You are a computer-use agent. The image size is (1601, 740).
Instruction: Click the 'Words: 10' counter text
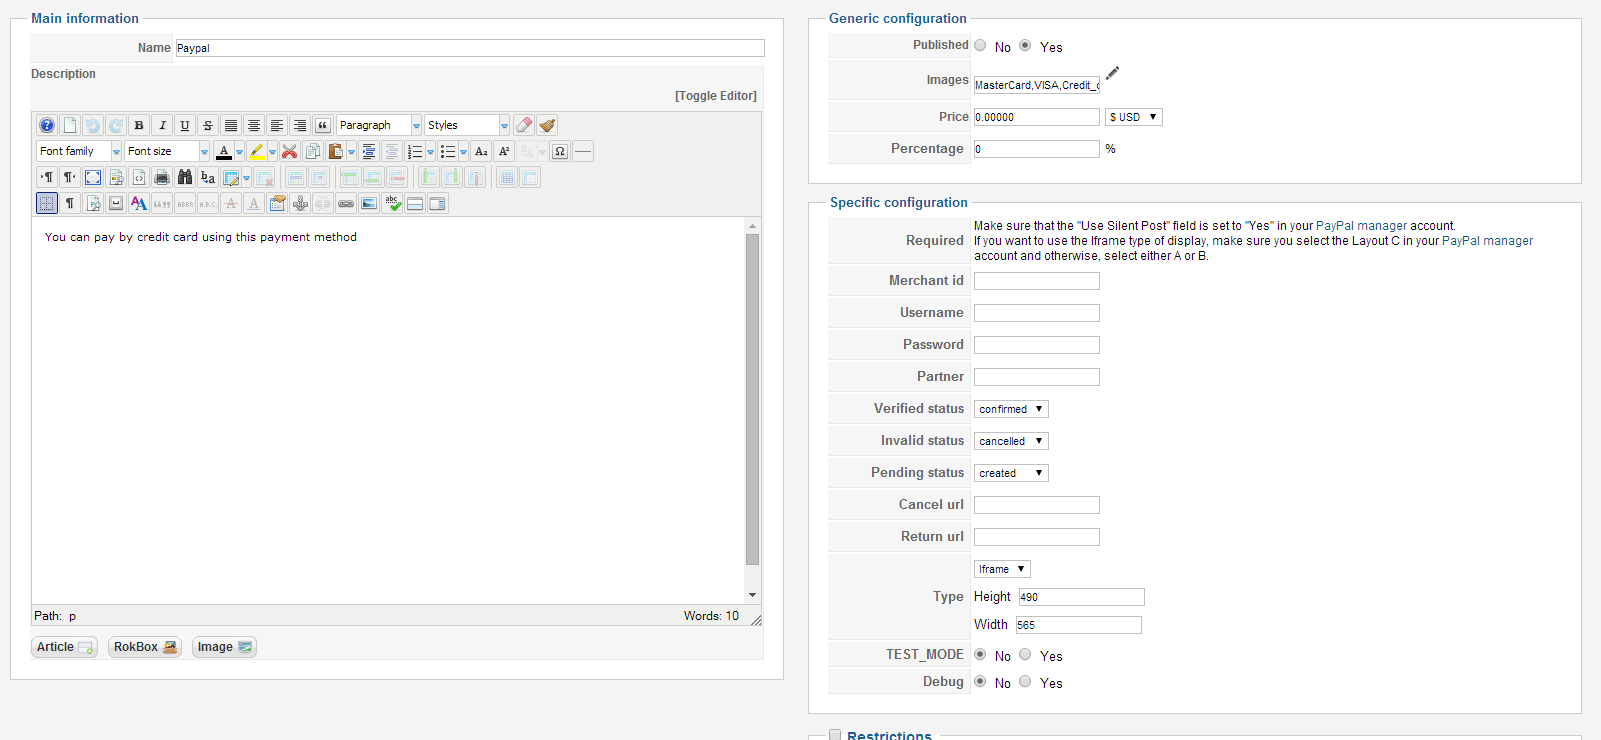click(x=711, y=616)
